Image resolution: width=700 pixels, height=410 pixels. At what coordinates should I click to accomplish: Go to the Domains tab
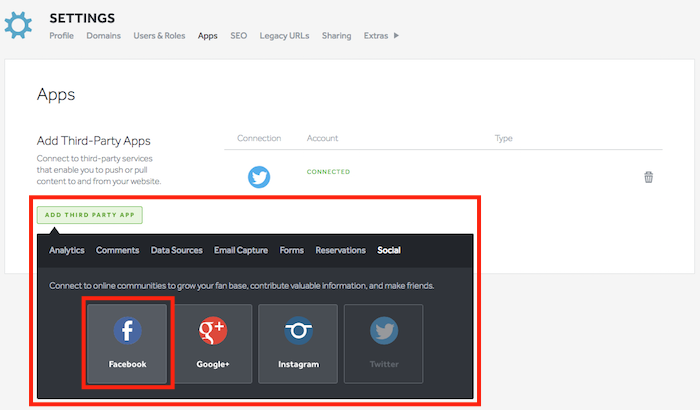(x=104, y=36)
